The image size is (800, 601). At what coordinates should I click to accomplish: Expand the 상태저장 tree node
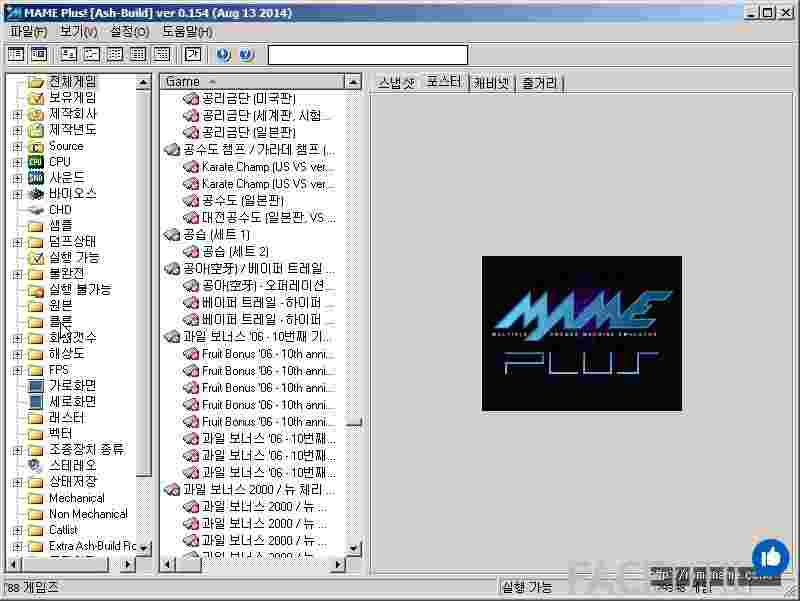coord(17,482)
